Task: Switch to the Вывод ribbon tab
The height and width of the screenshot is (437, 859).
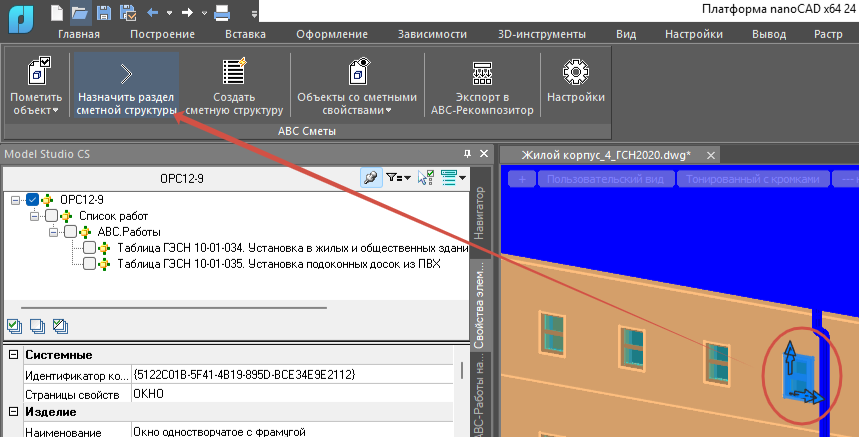Action: (769, 34)
